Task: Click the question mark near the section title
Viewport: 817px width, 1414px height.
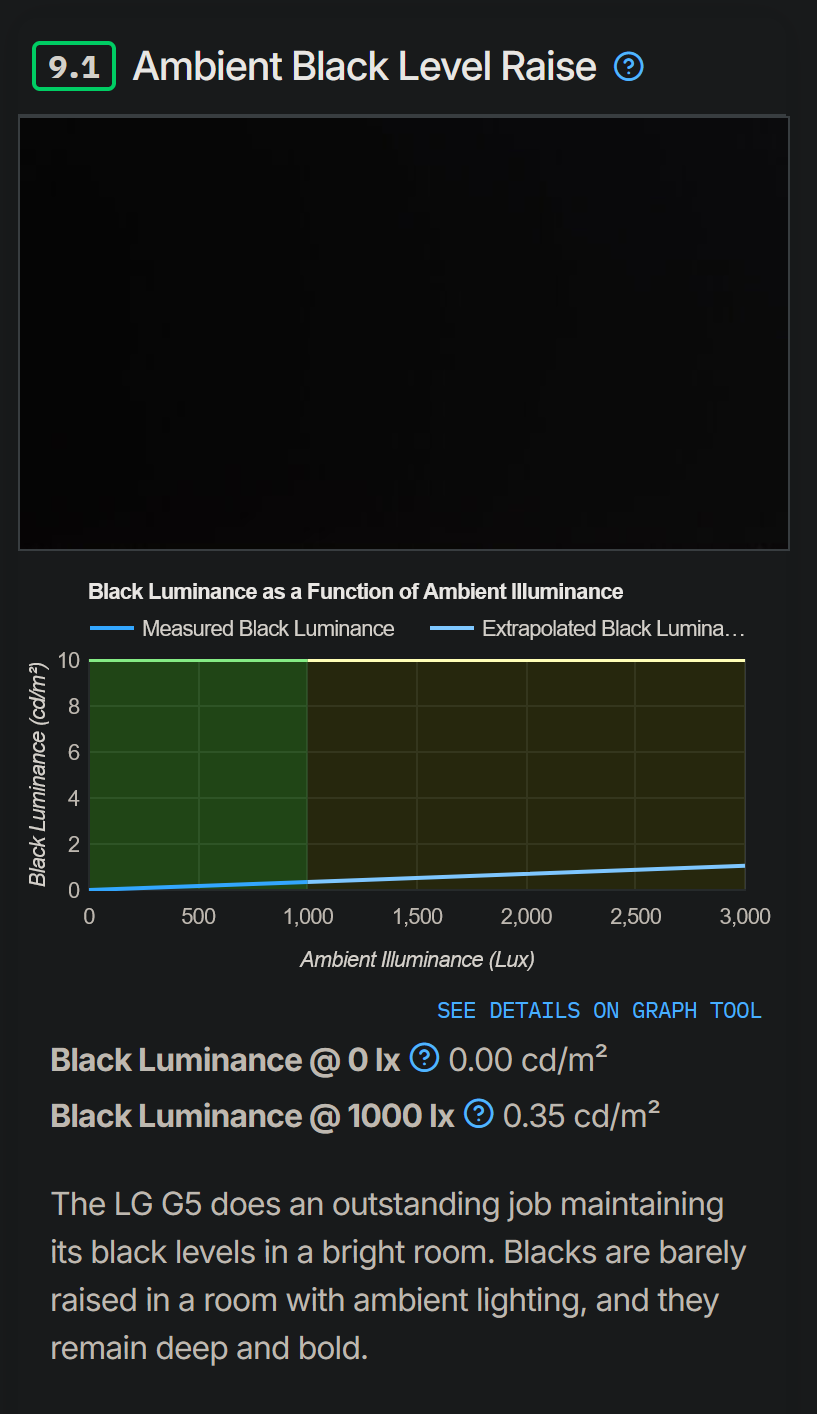Action: 629,66
